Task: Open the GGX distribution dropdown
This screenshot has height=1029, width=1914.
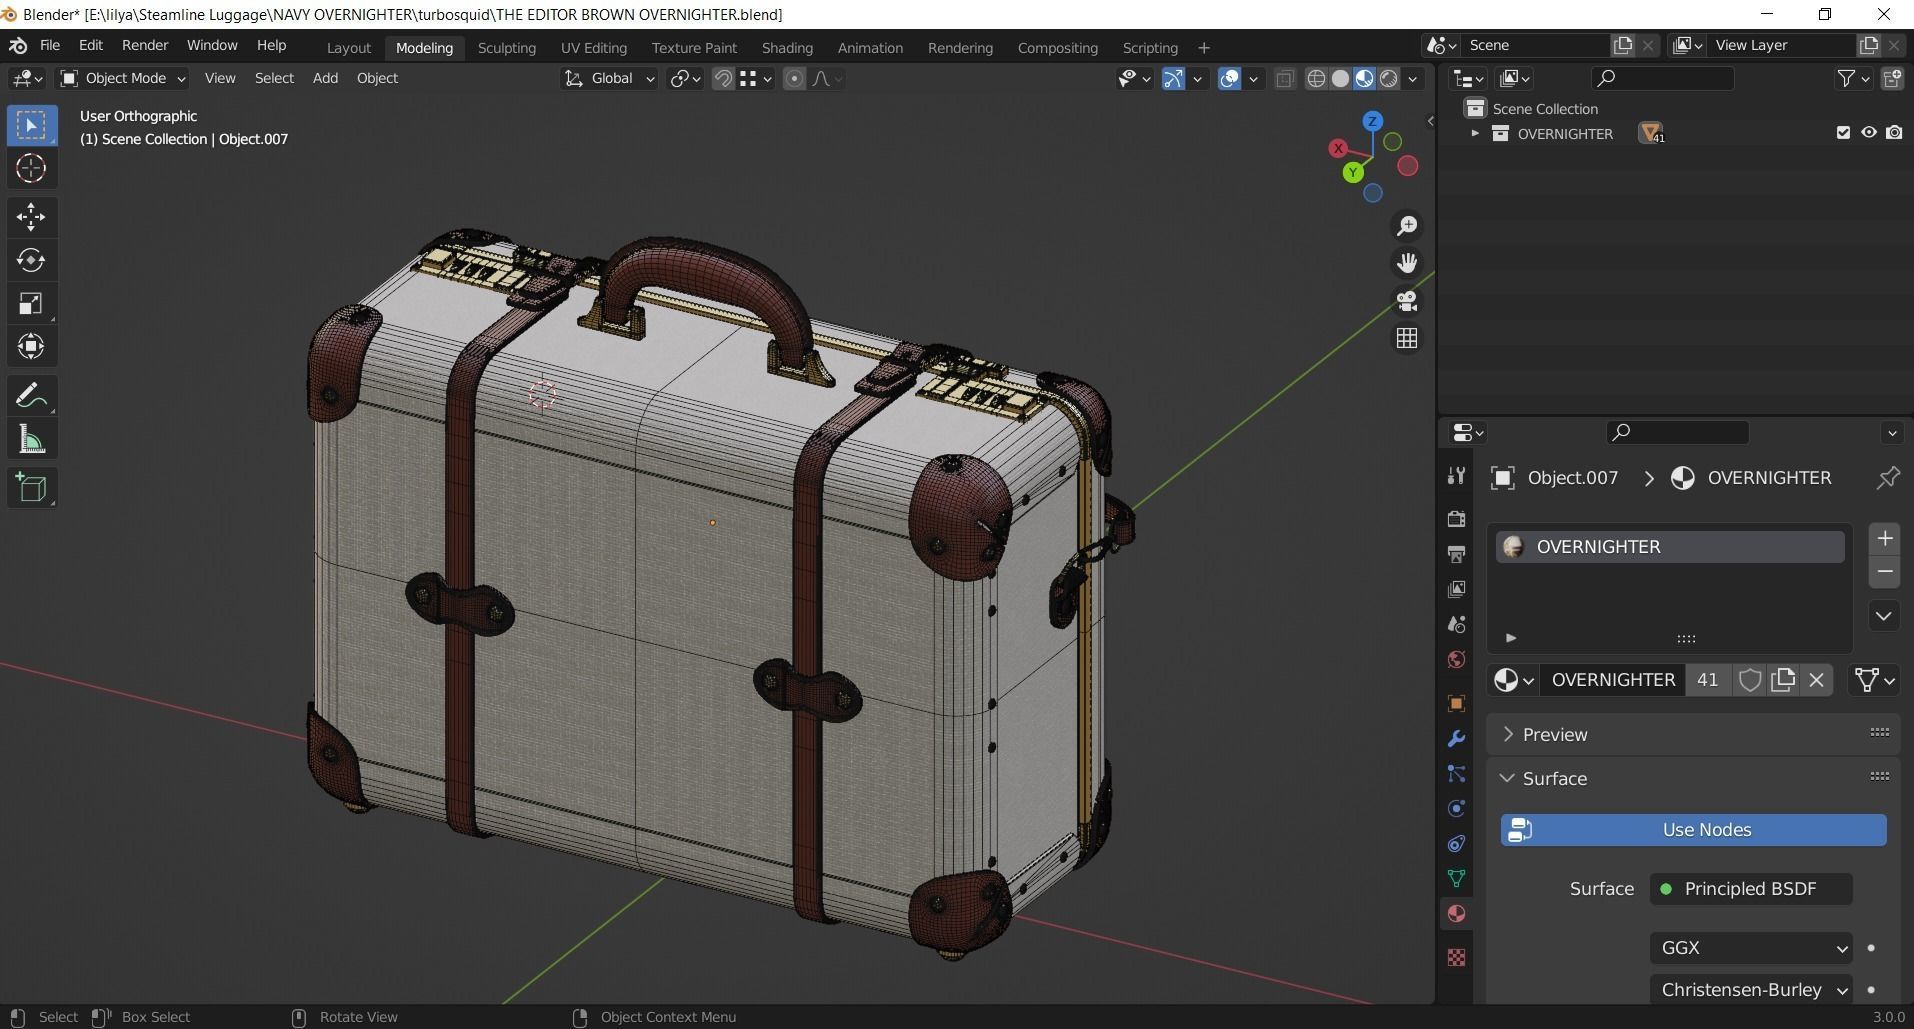Action: coord(1751,948)
